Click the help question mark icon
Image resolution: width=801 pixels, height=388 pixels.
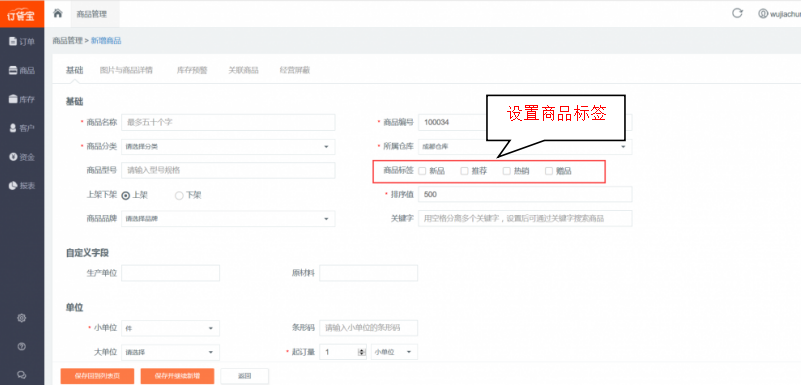21,347
